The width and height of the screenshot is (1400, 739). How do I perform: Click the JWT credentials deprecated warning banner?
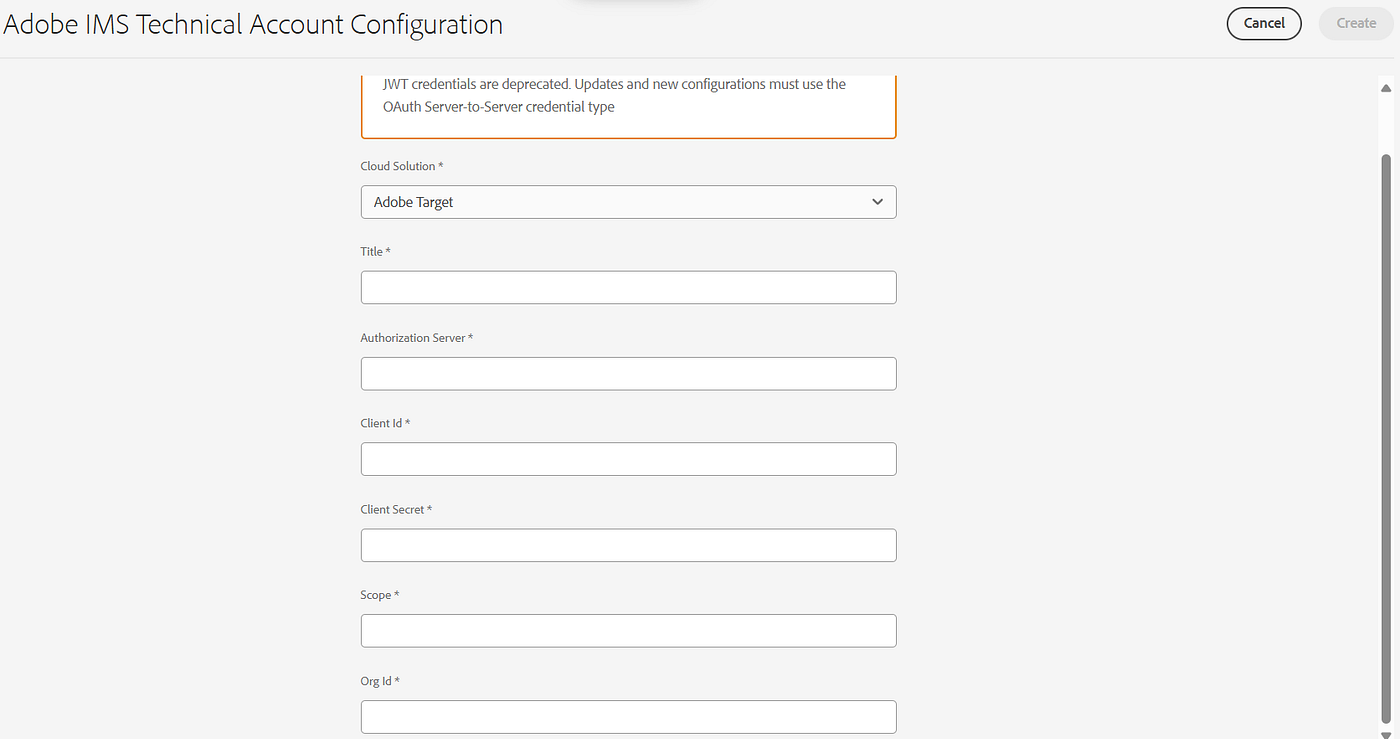[628, 106]
